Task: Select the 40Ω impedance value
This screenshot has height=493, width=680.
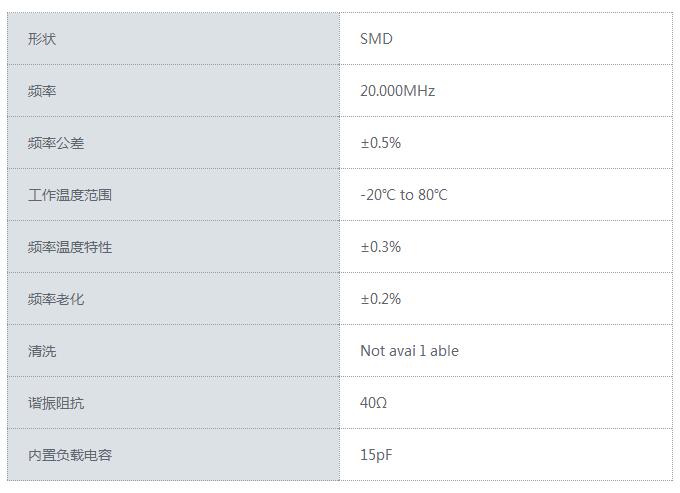Action: pos(373,403)
